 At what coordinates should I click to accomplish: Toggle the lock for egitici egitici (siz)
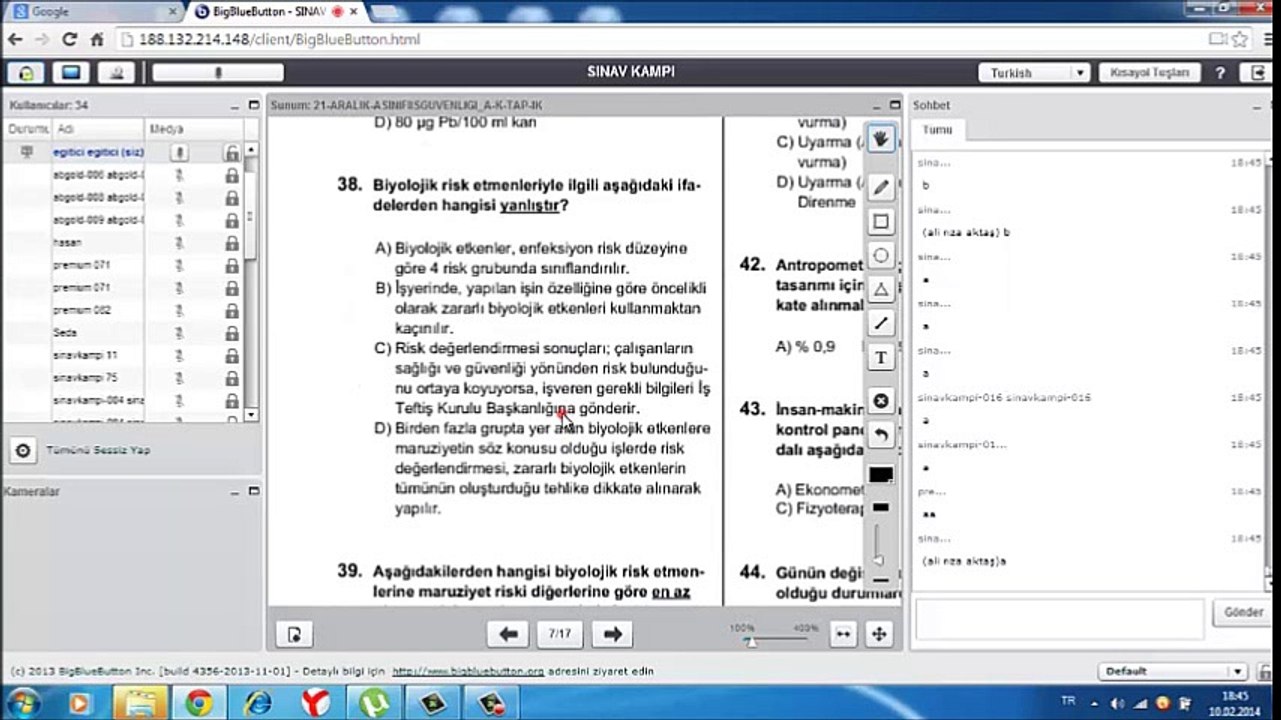pos(232,152)
